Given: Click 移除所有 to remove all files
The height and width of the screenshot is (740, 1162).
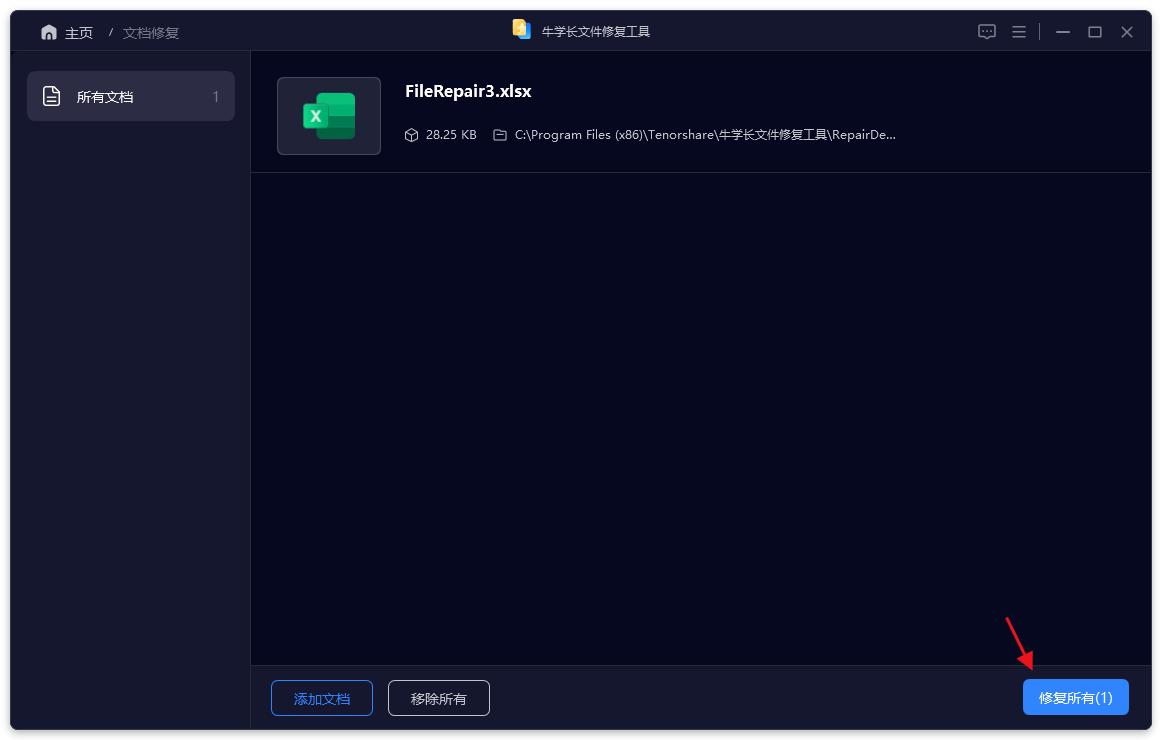Looking at the screenshot, I should pyautogui.click(x=438, y=698).
